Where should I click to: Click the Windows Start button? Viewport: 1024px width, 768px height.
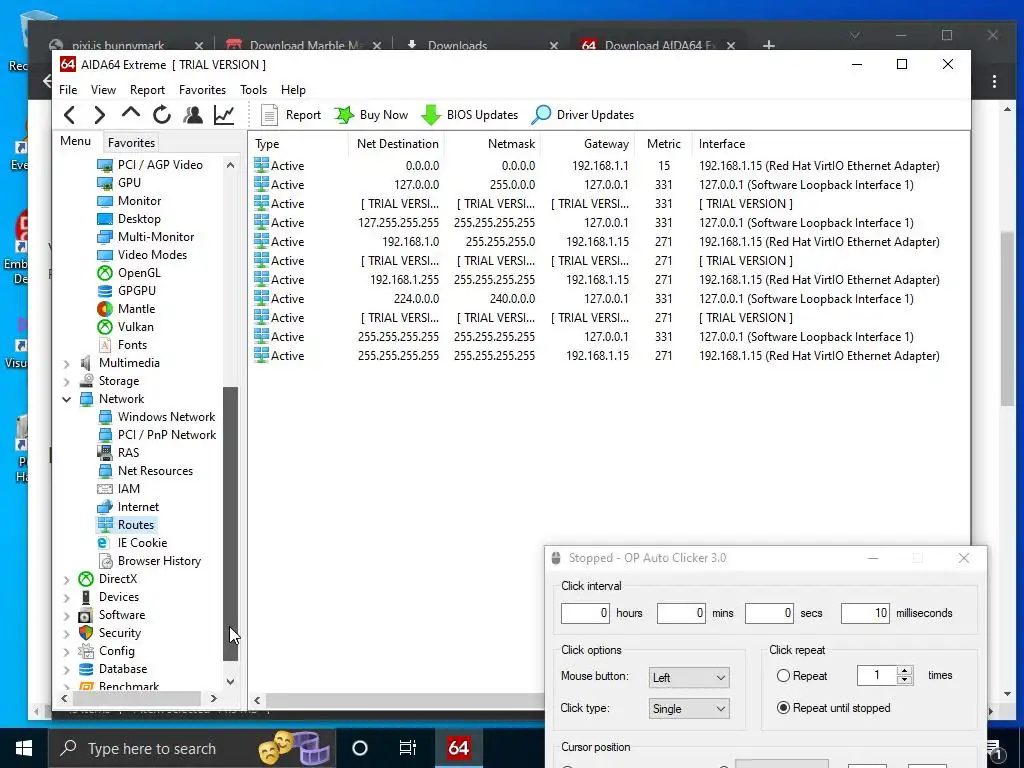(24, 748)
